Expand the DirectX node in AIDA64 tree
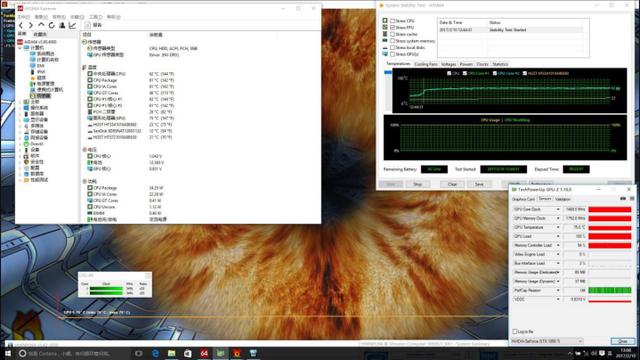Viewport: 640px width, 360px height. 20,144
